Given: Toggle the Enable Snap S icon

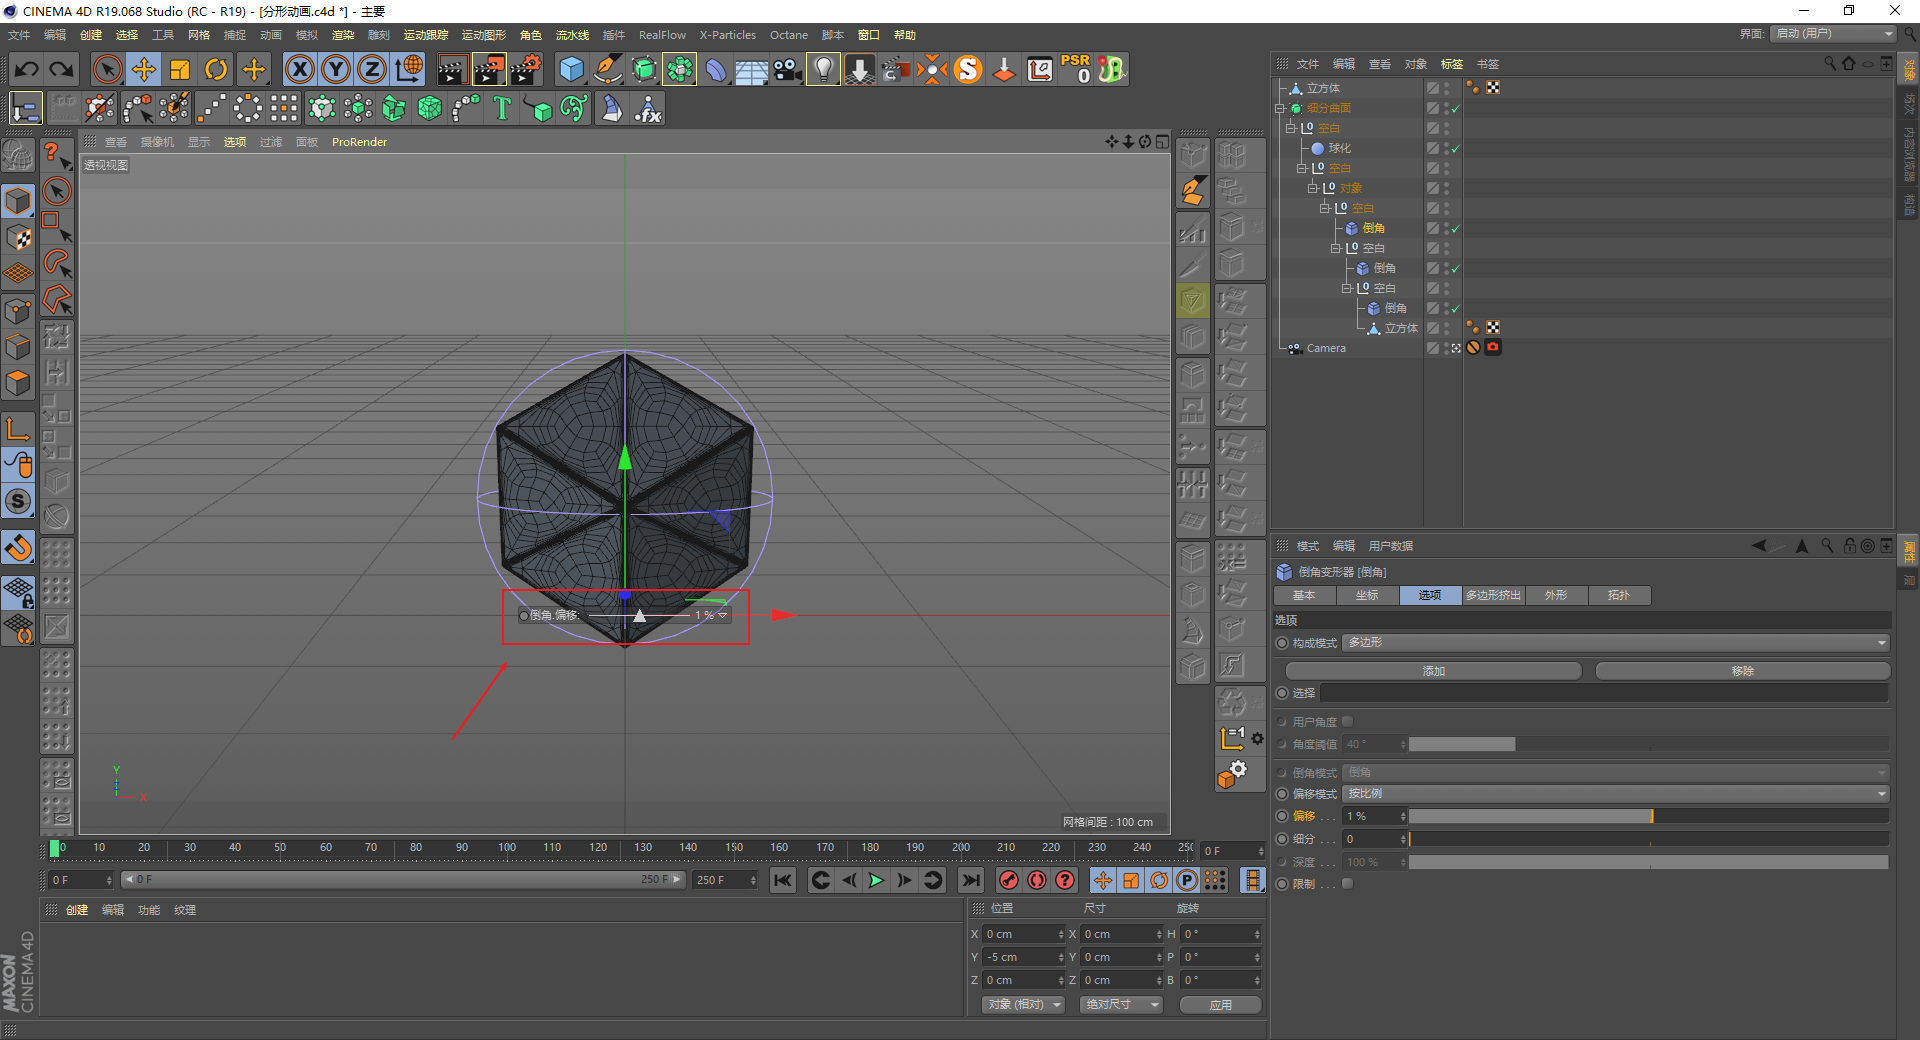Looking at the screenshot, I should pos(18,501).
